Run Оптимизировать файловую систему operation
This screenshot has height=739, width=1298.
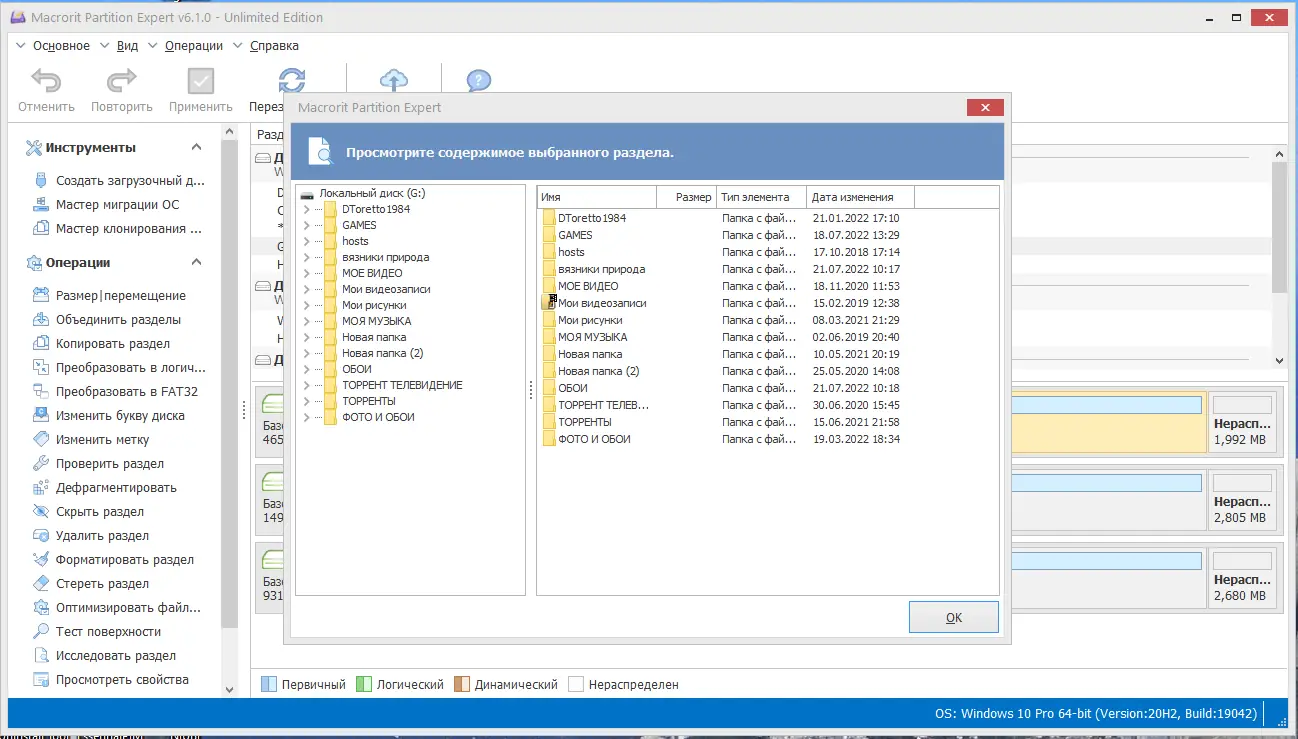128,608
